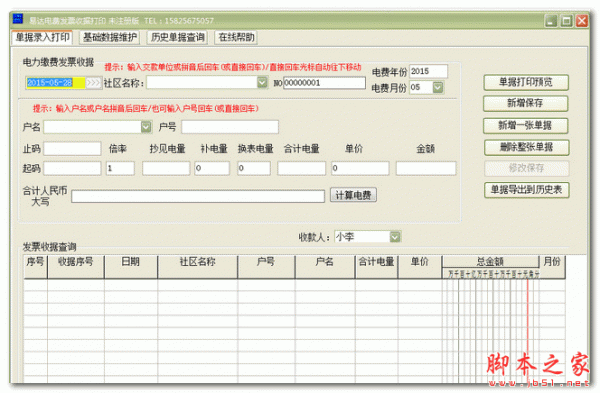Click the 倍率 field showing 1
The height and width of the screenshot is (393, 600).
pos(120,168)
